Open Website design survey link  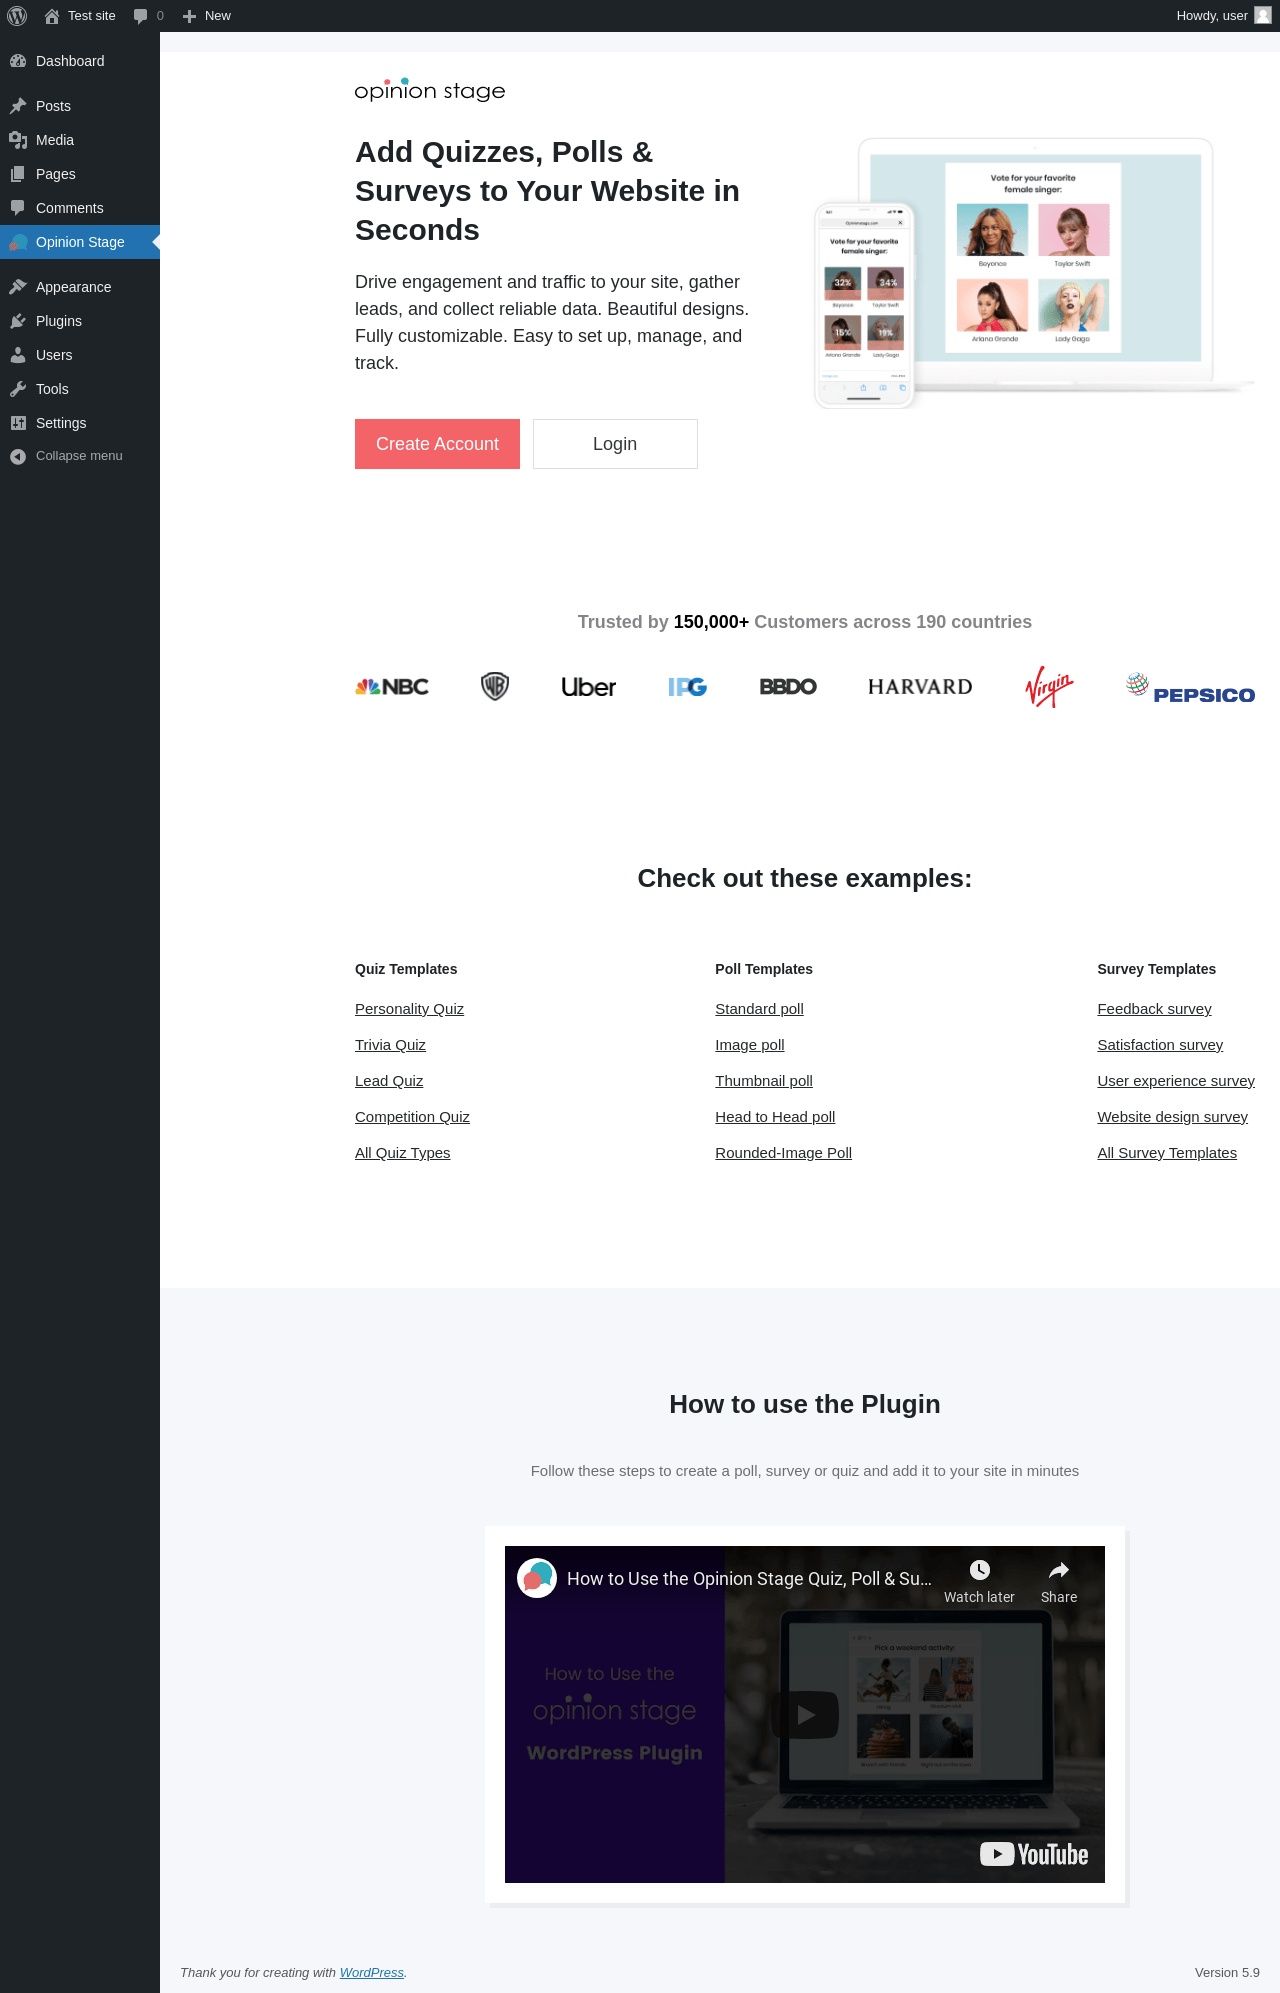(1172, 1117)
